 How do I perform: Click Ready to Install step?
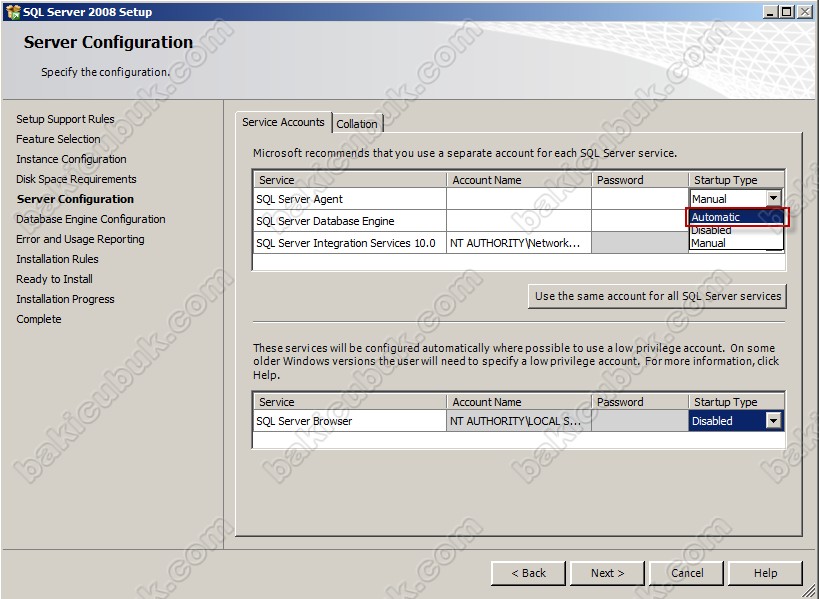(54, 279)
